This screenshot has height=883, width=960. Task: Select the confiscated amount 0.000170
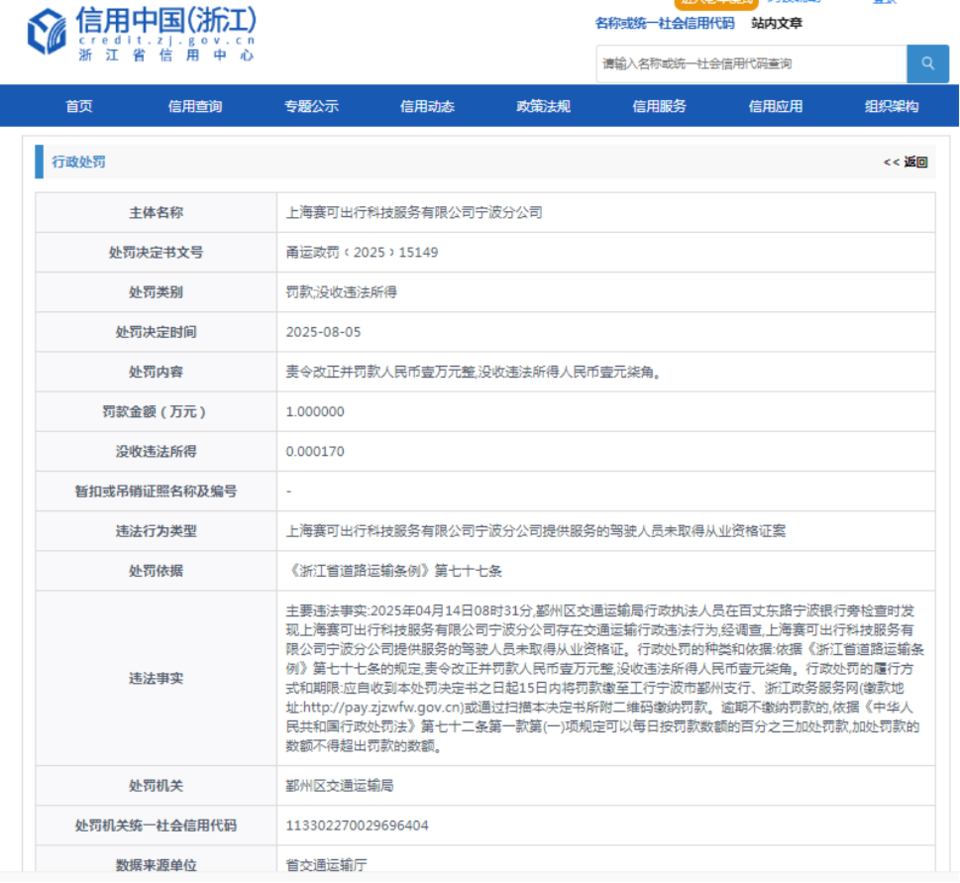[315, 451]
